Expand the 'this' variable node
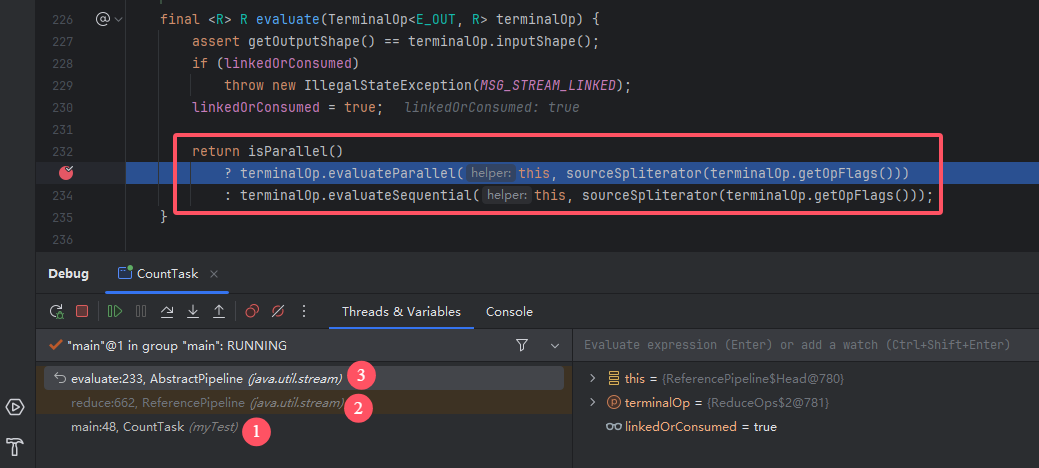 pyautogui.click(x=592, y=378)
